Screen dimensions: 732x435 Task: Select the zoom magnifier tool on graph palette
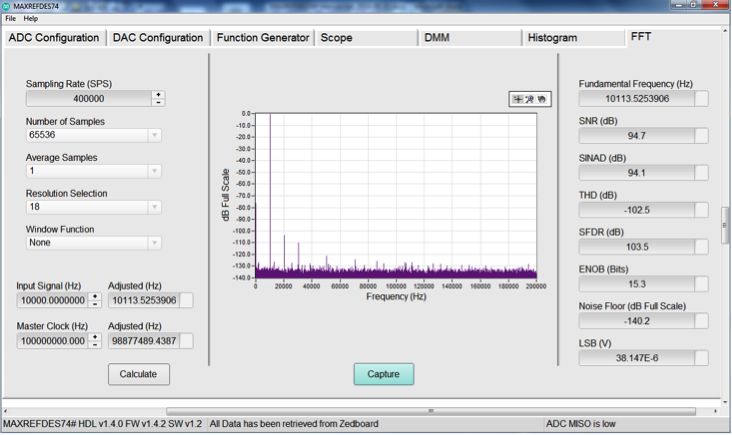[x=529, y=99]
